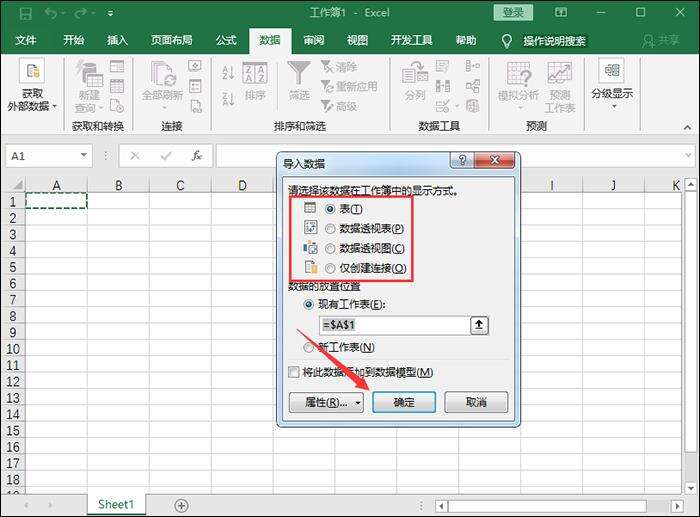Click the New Query icon
Screen dimensions: 700x517
[x=89, y=73]
